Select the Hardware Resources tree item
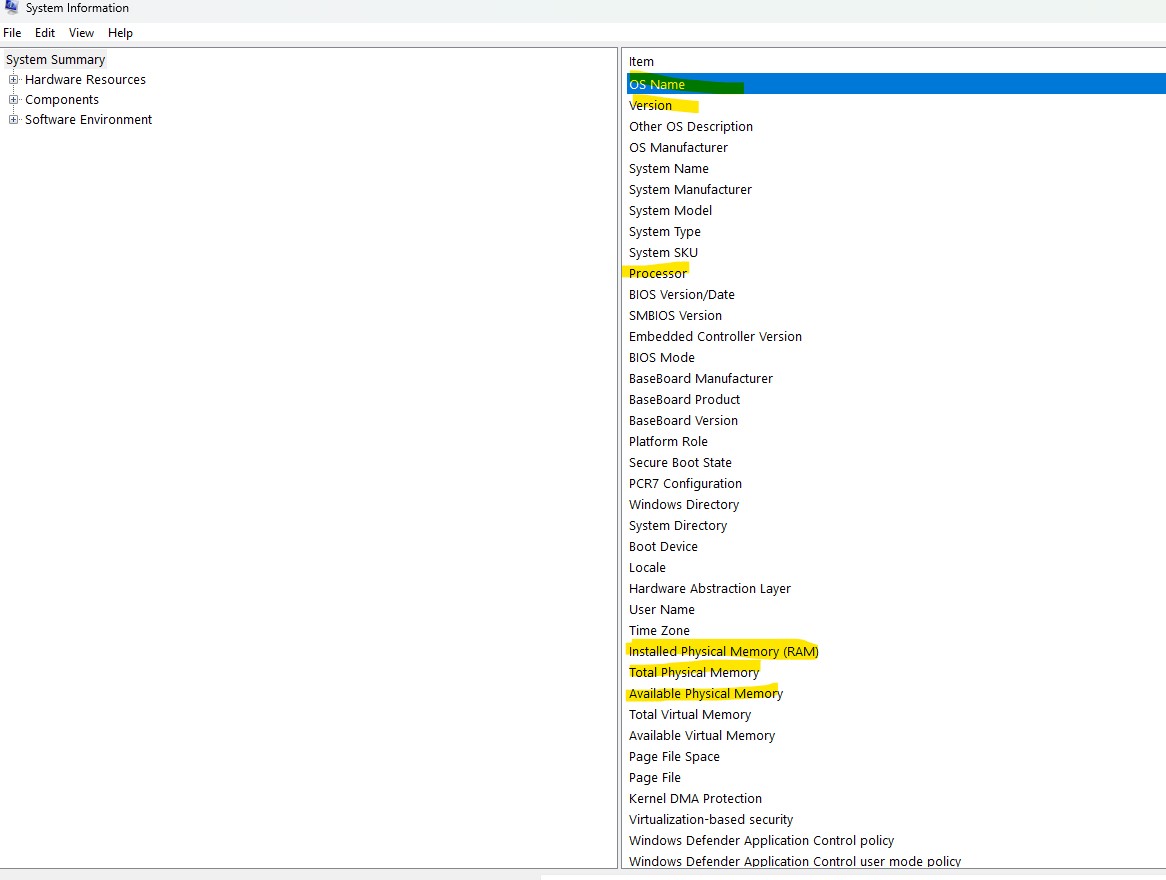1166x880 pixels. [85, 80]
